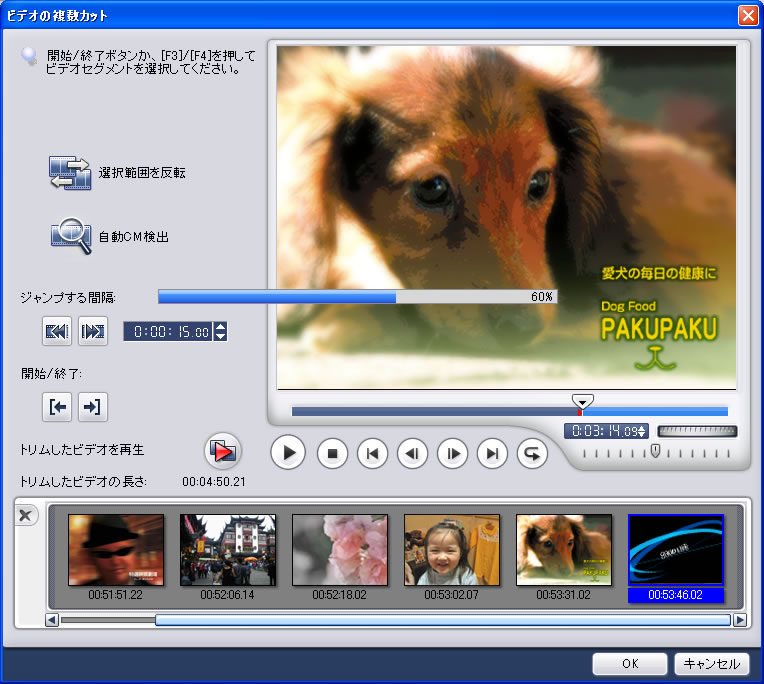Stop the video playback
The image size is (764, 684).
[332, 454]
